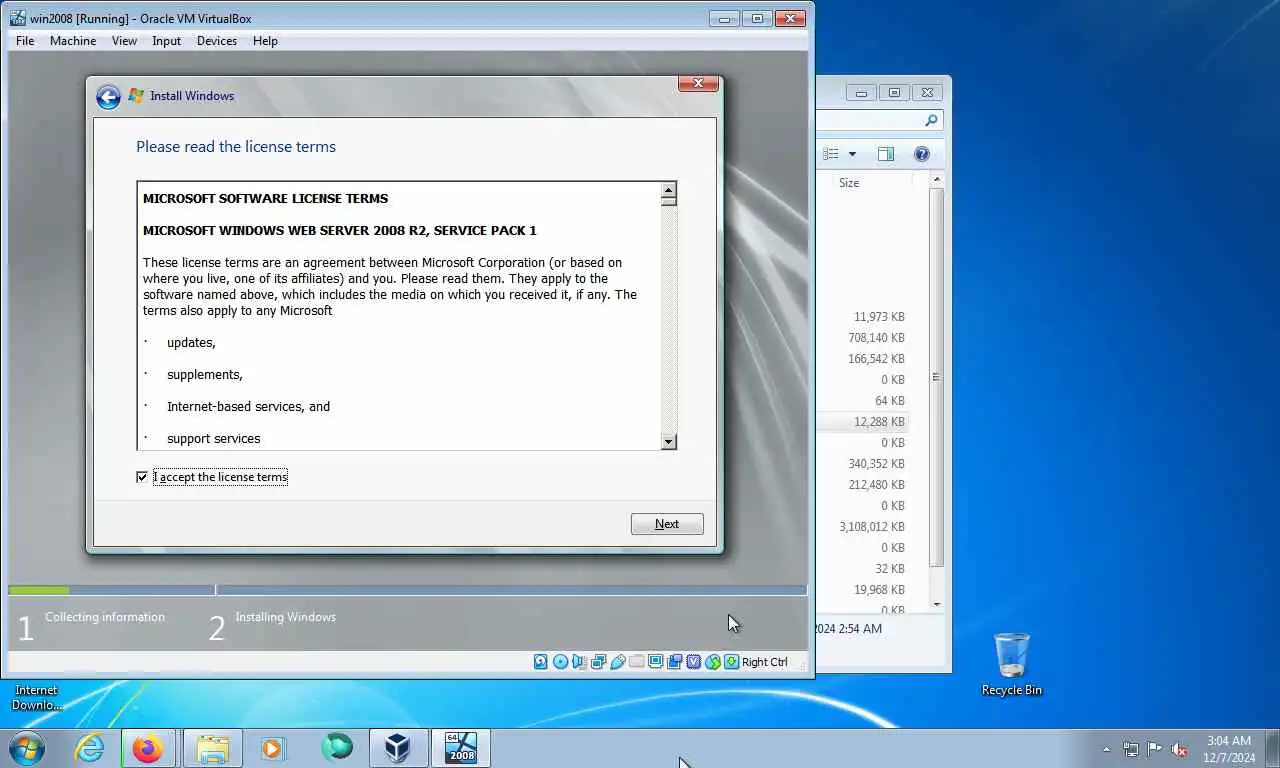This screenshot has height=768, width=1280.
Task: Click the Windows flag icon beside Install Windows
Action: [x=135, y=96]
